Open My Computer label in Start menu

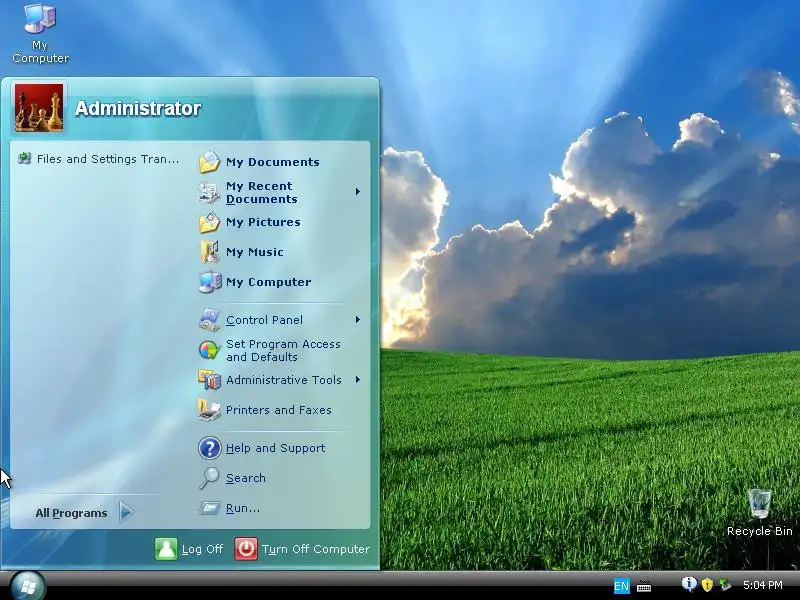pyautogui.click(x=268, y=282)
